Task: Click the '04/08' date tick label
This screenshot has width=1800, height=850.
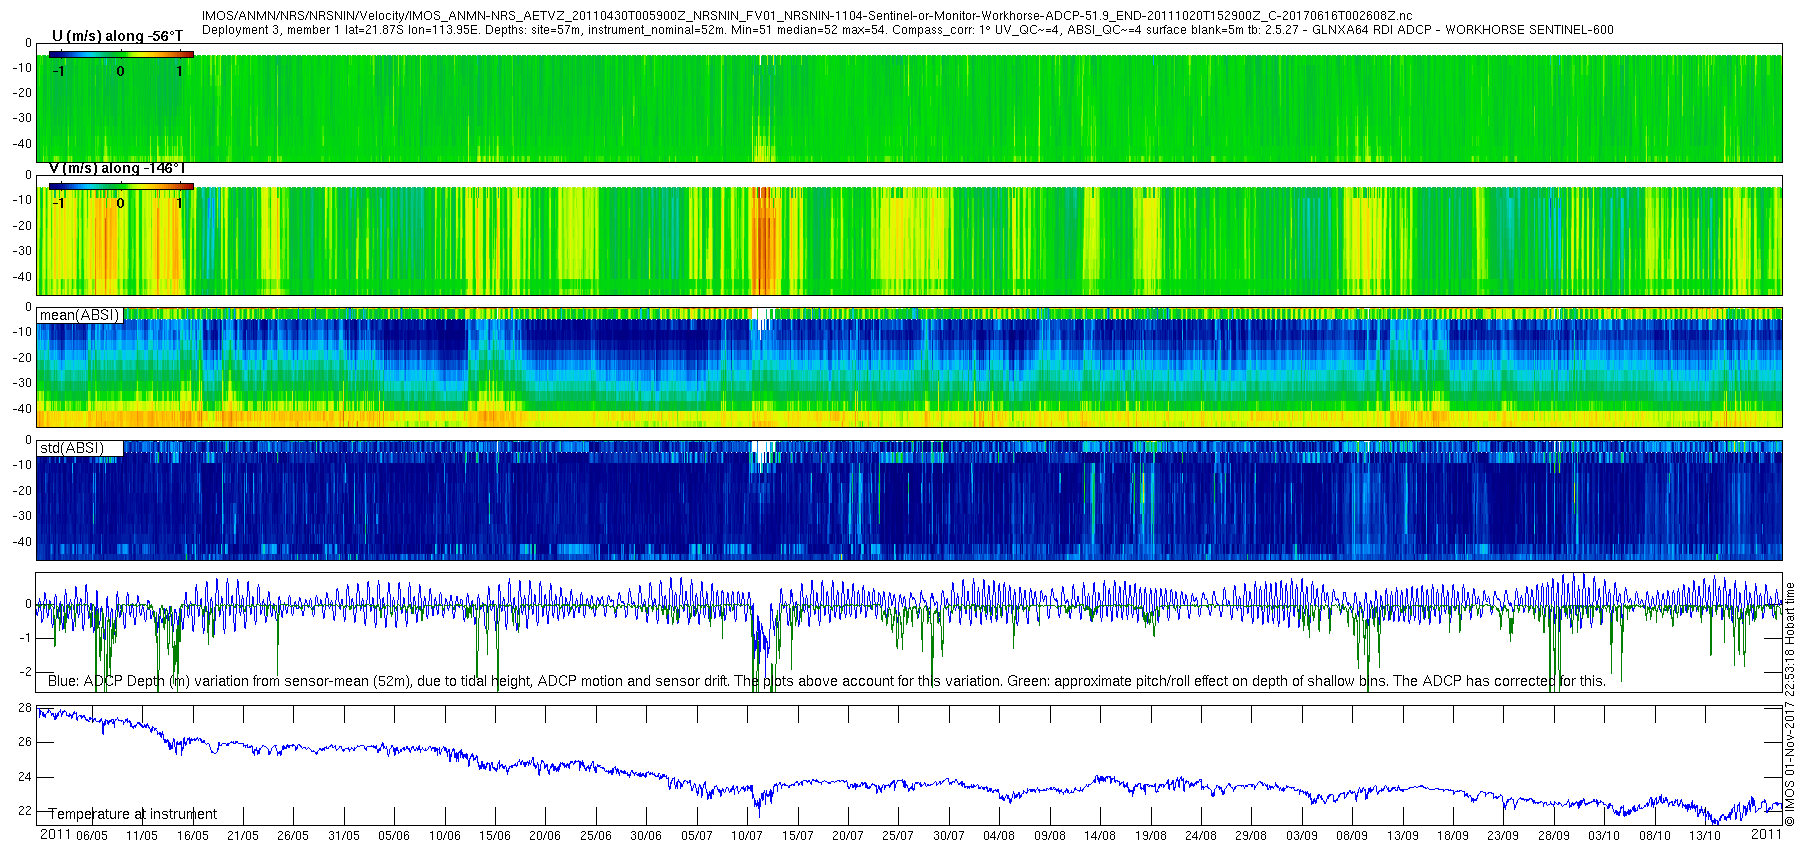Action: tap(999, 836)
